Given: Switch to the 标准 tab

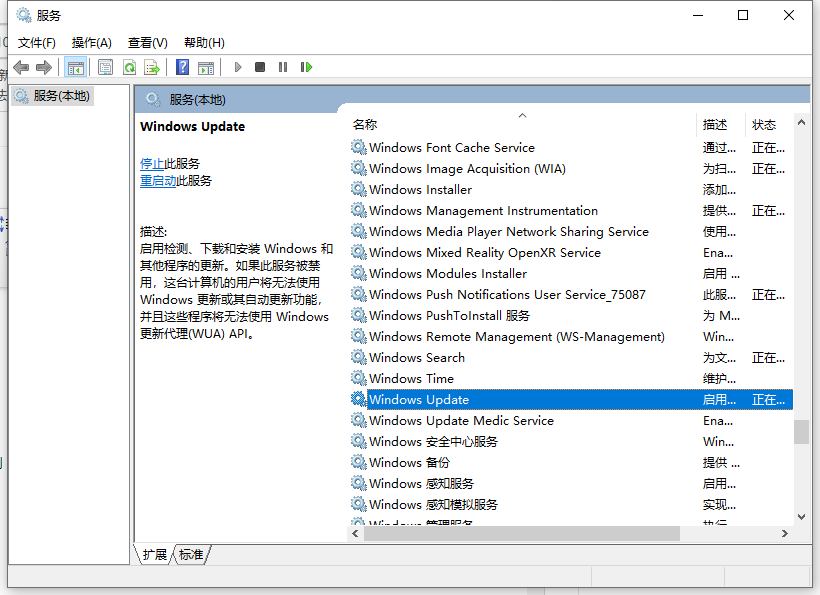Looking at the screenshot, I should [191, 555].
